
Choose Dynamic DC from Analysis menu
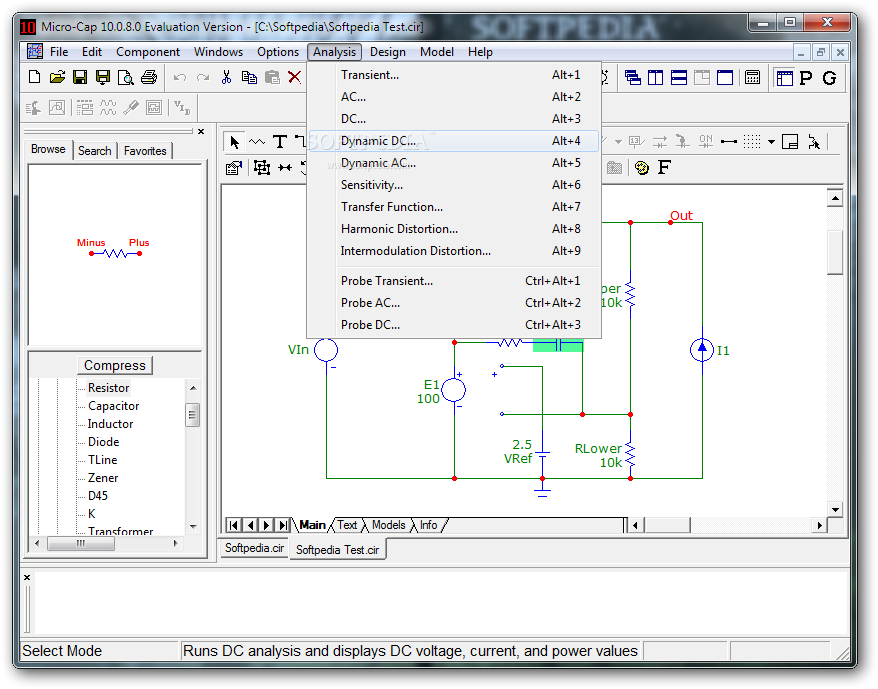454,141
